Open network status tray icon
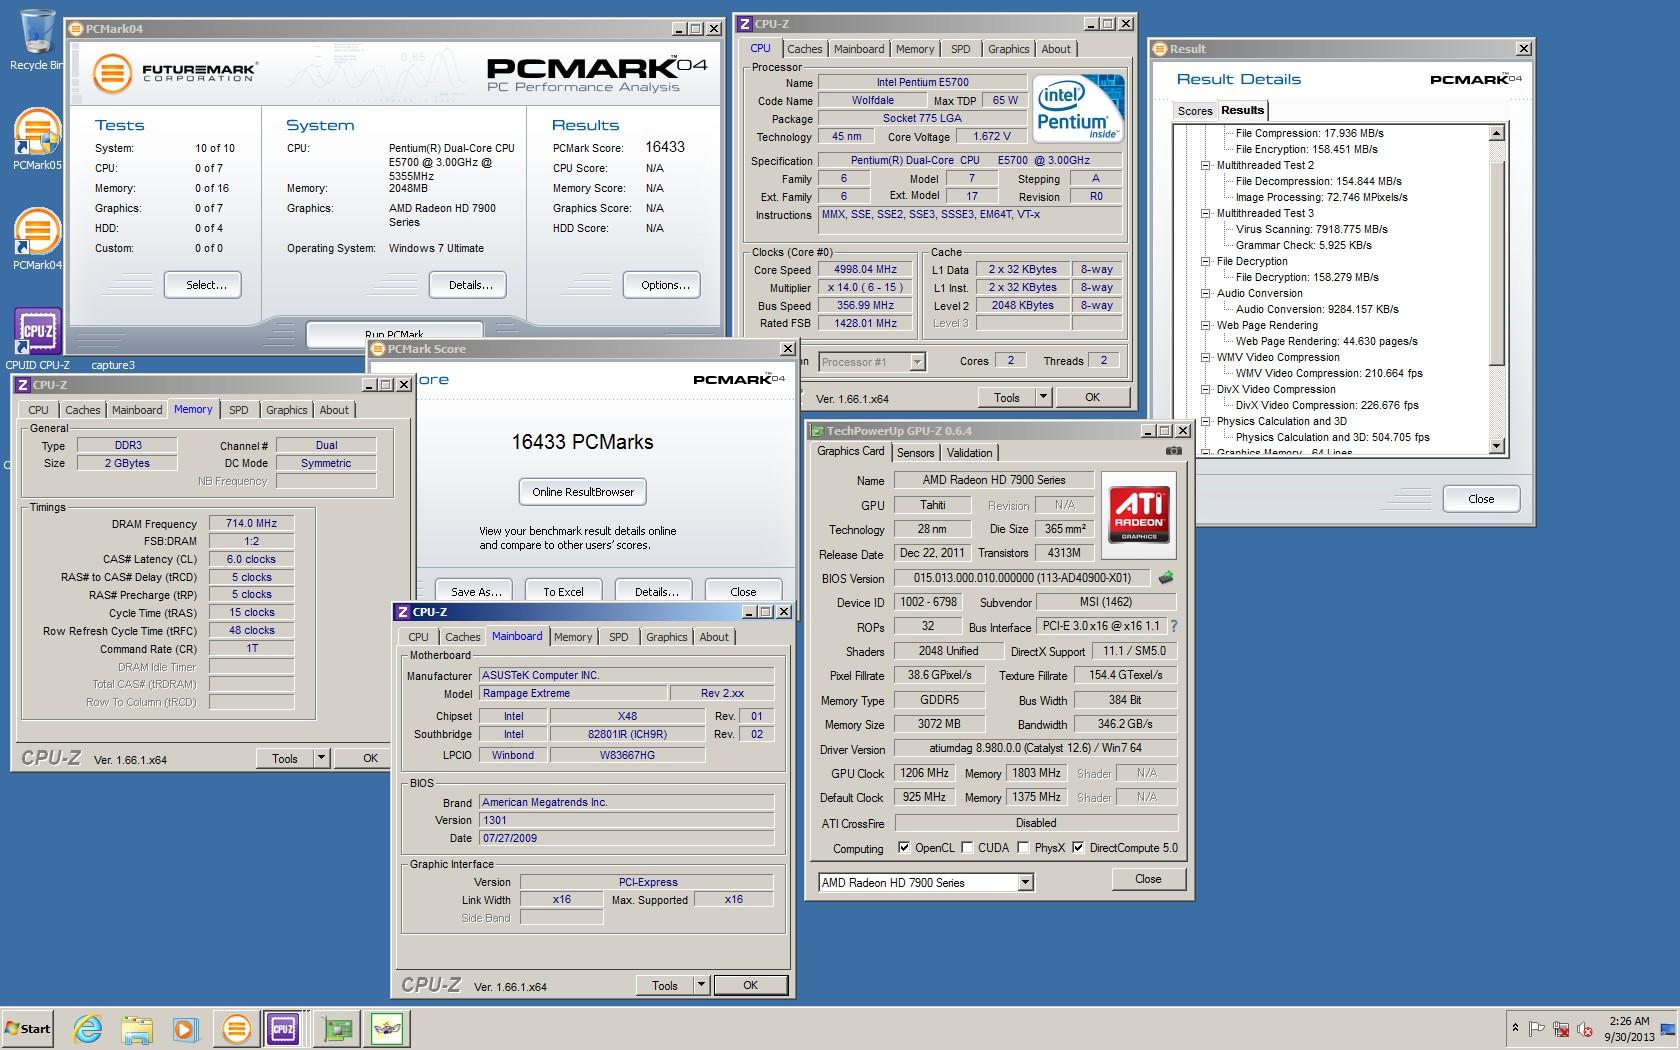 point(1561,1029)
